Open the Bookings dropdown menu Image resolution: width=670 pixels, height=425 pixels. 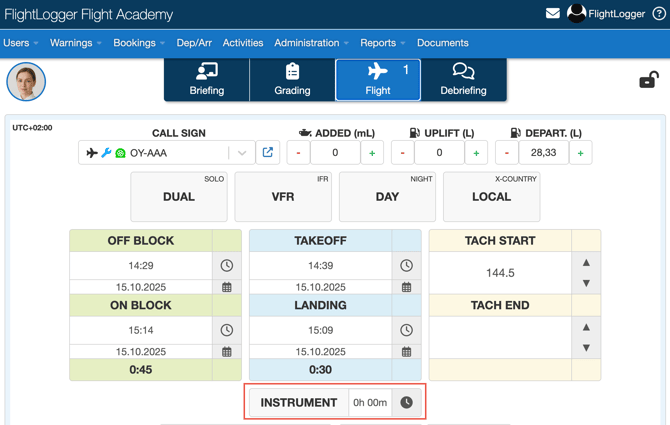[x=139, y=43]
